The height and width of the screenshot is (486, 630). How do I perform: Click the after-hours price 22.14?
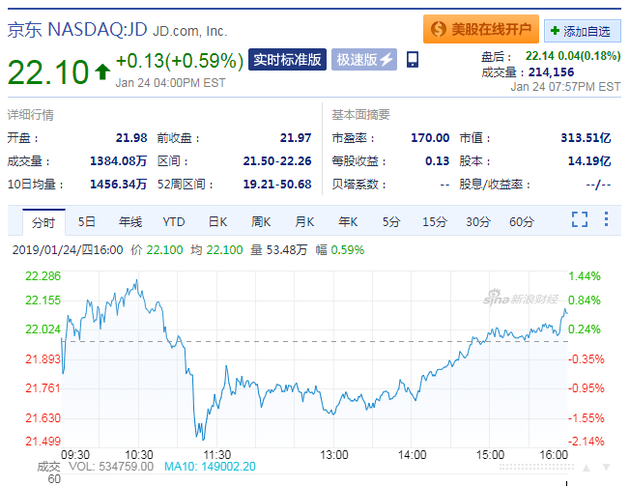point(540,56)
